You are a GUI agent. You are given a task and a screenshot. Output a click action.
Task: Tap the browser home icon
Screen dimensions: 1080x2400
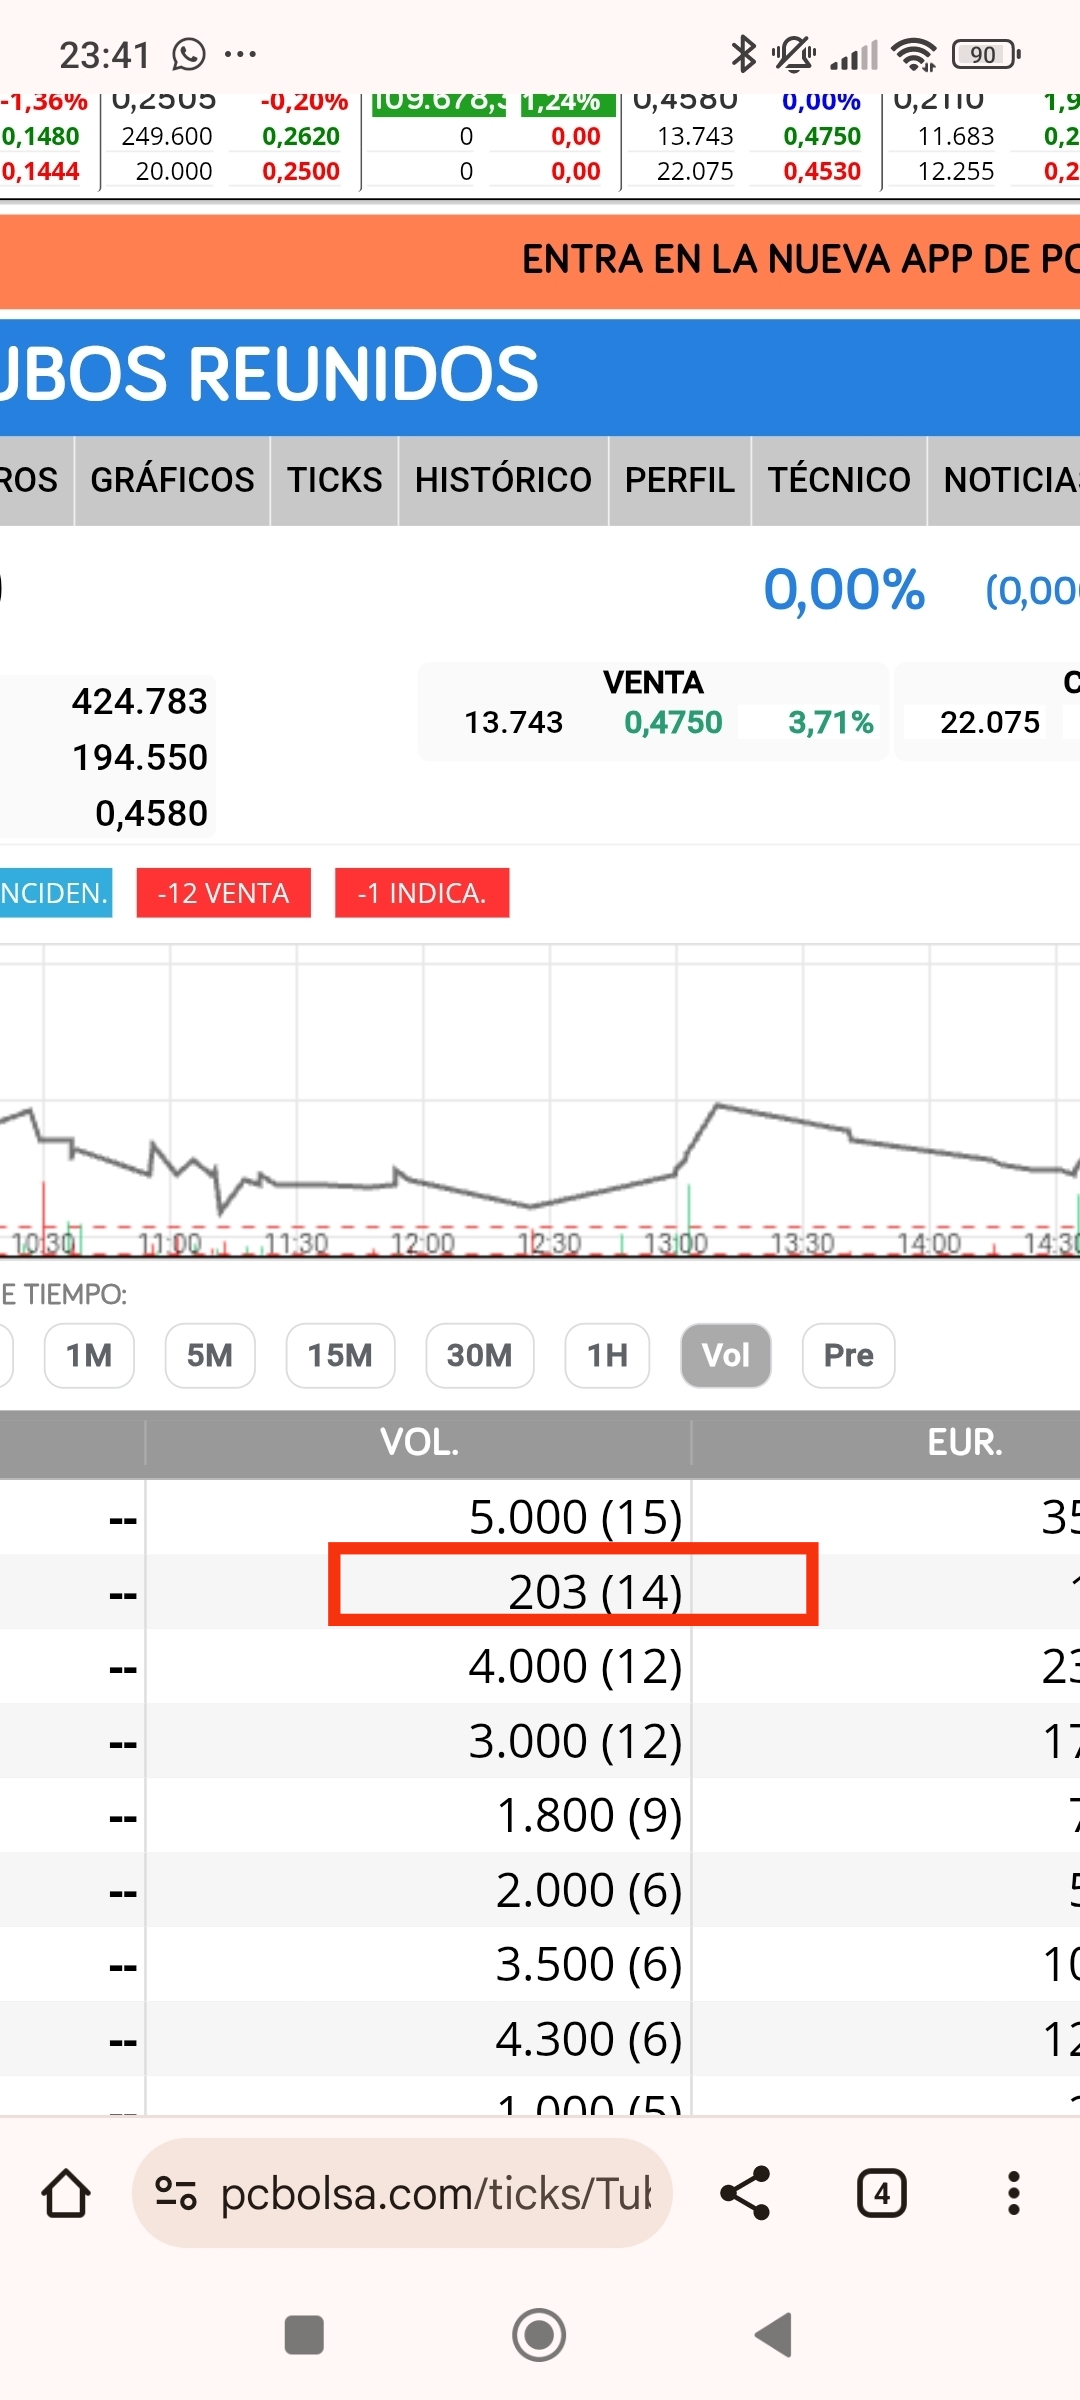66,2194
